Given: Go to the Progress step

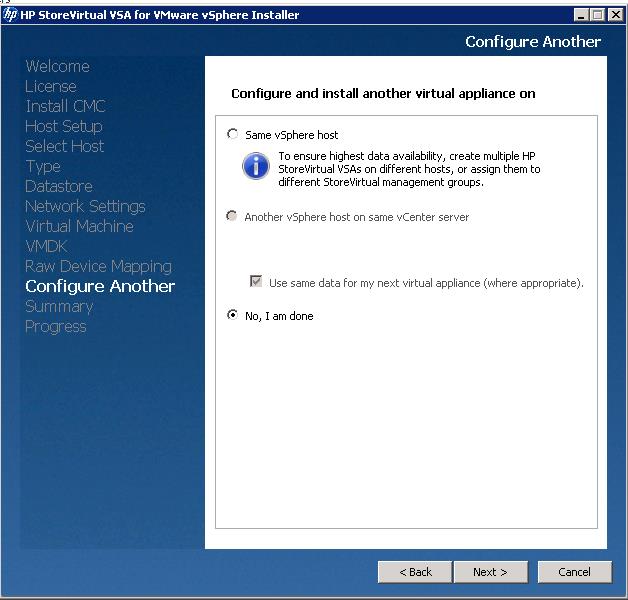Looking at the screenshot, I should [x=56, y=326].
